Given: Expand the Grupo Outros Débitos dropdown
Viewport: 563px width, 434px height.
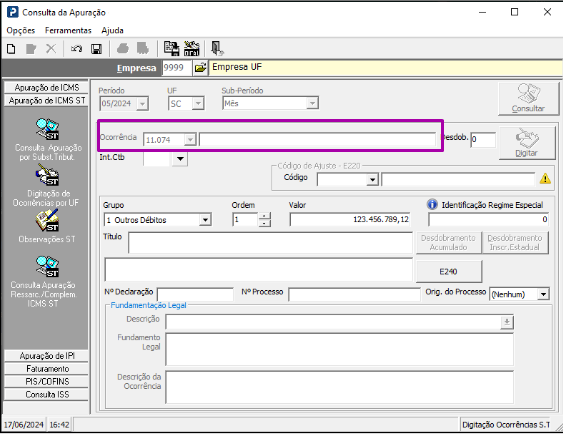Looking at the screenshot, I should [x=205, y=220].
